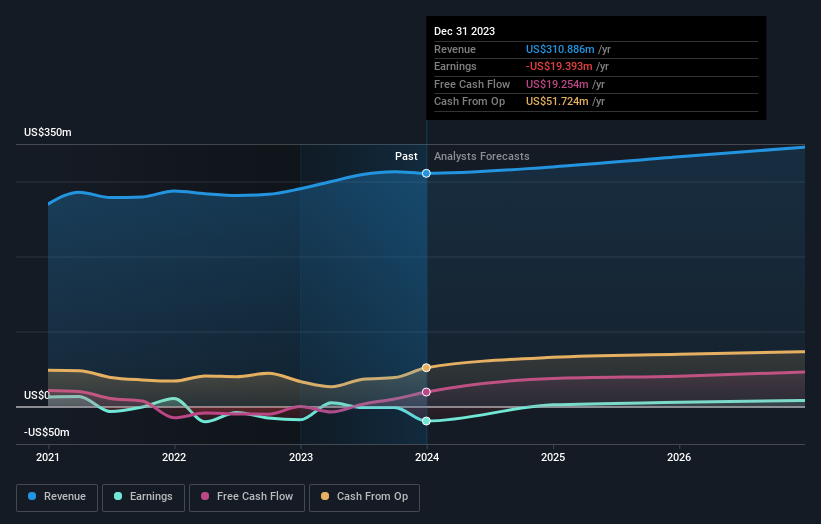Screen dimensions: 821x524
Task: Click the tooltip Earnings row label
Action: coord(456,66)
